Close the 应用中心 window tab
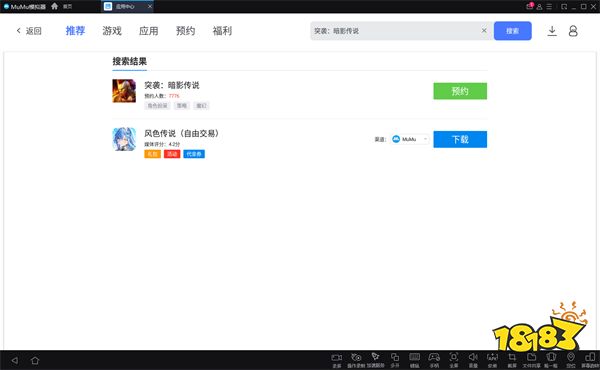 (150, 7)
